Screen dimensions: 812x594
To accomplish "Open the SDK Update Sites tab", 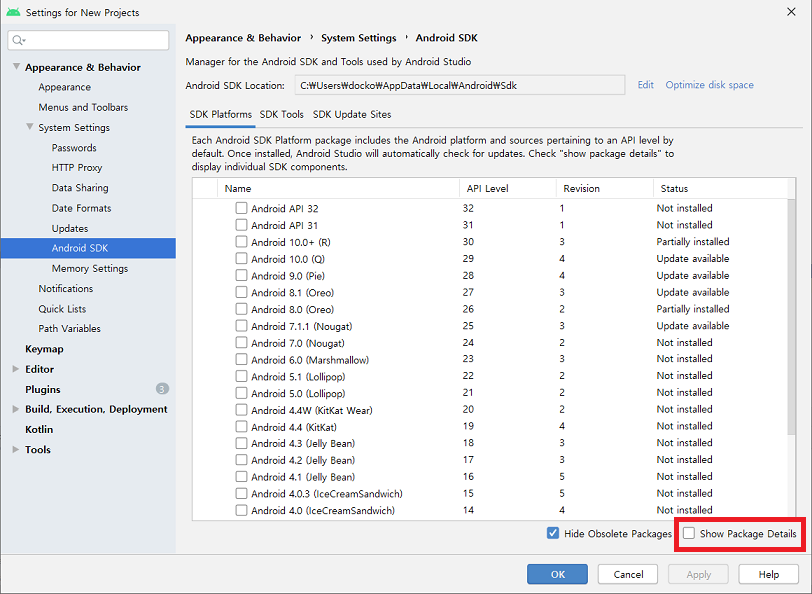I will [352, 114].
